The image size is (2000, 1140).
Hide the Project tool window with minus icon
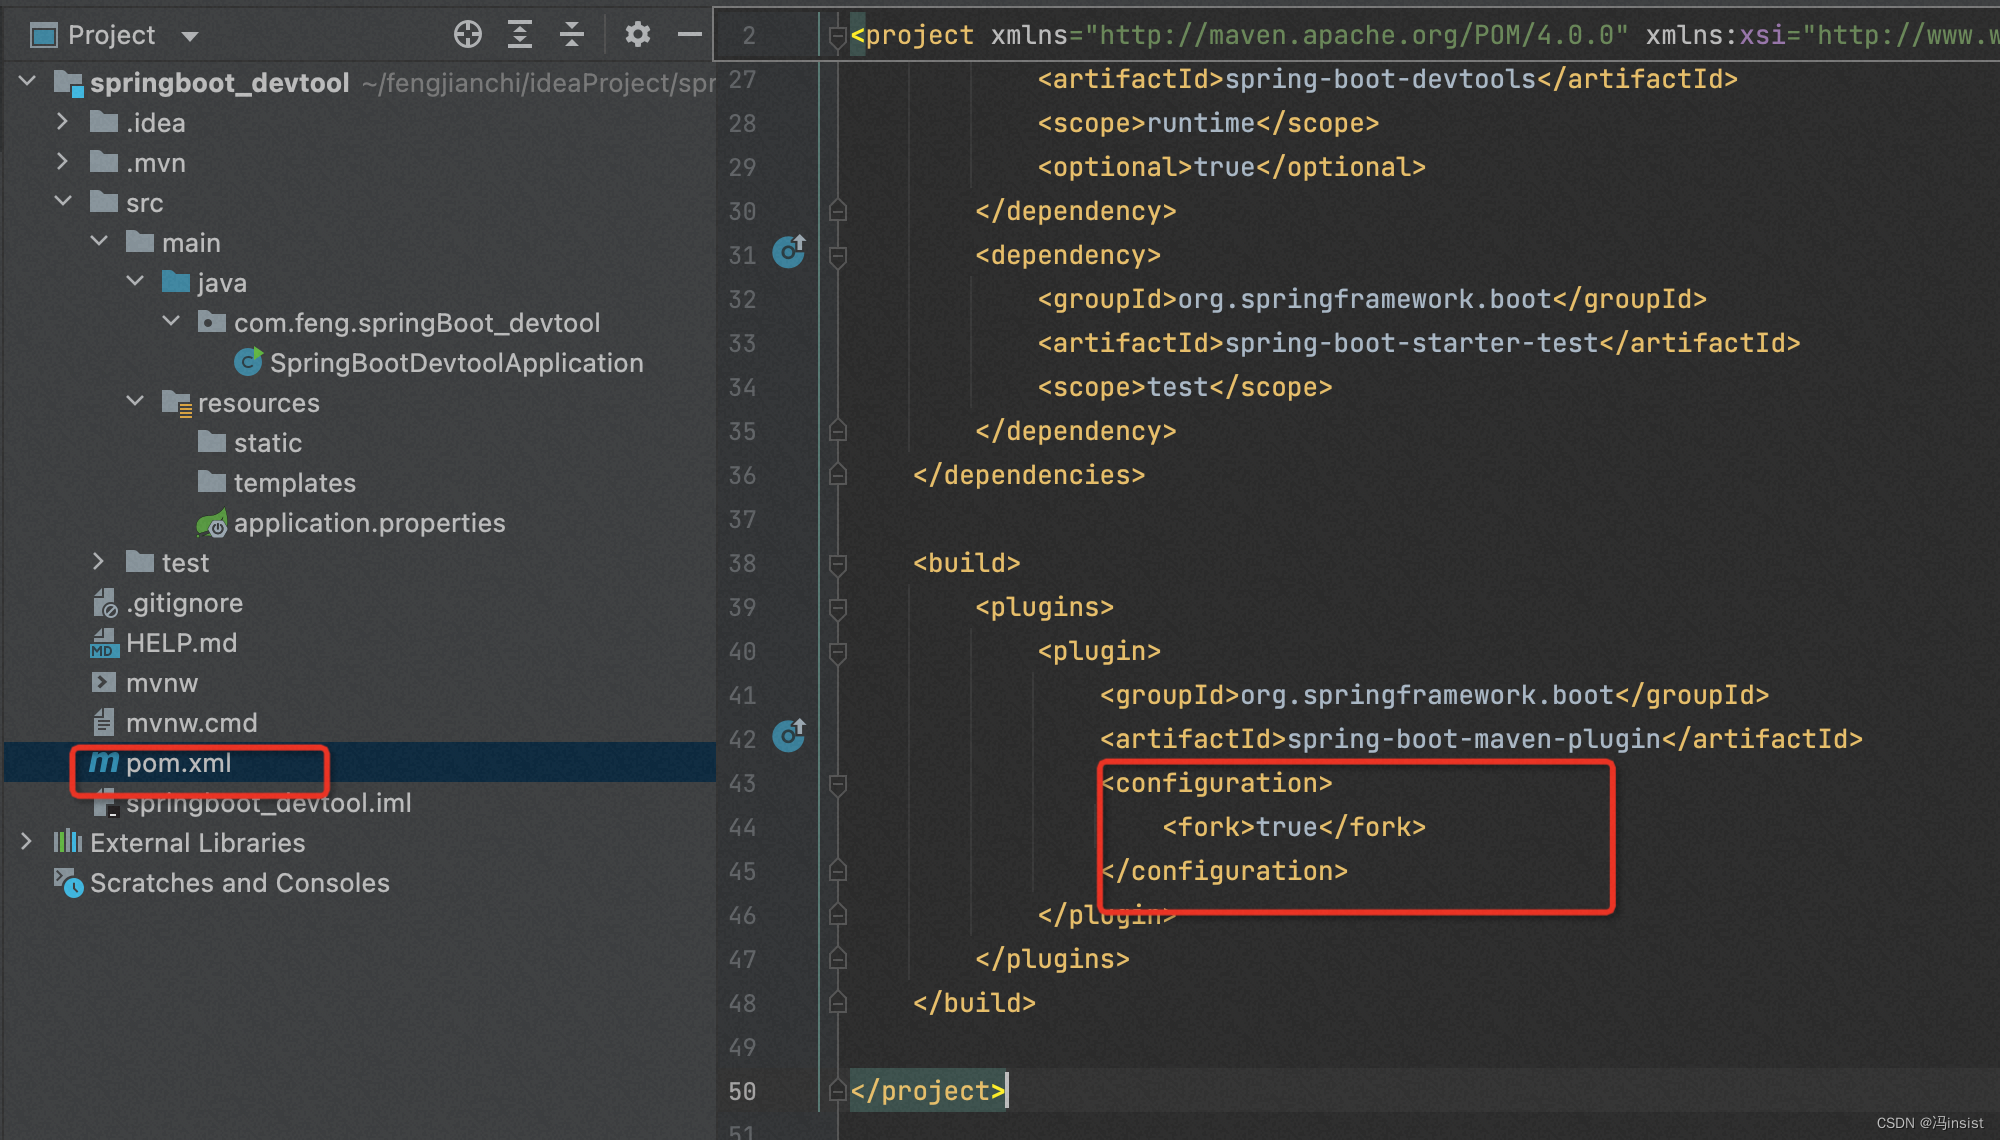[689, 33]
